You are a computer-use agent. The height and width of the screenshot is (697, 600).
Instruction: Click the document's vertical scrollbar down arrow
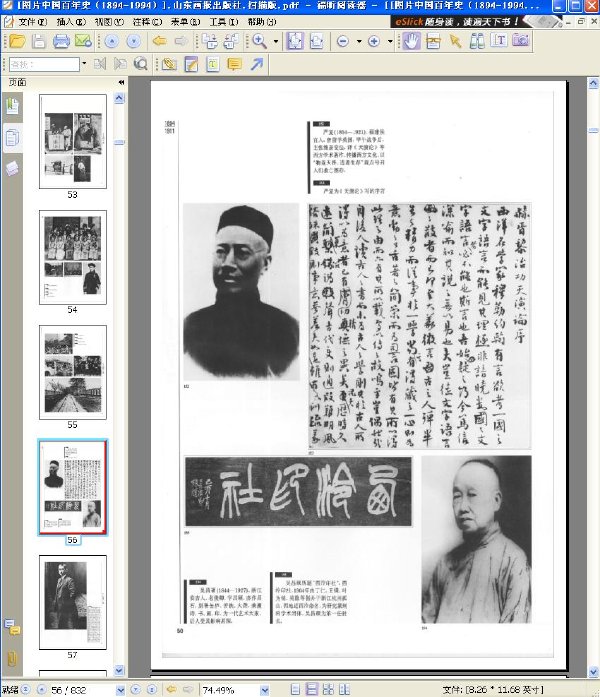[x=593, y=671]
